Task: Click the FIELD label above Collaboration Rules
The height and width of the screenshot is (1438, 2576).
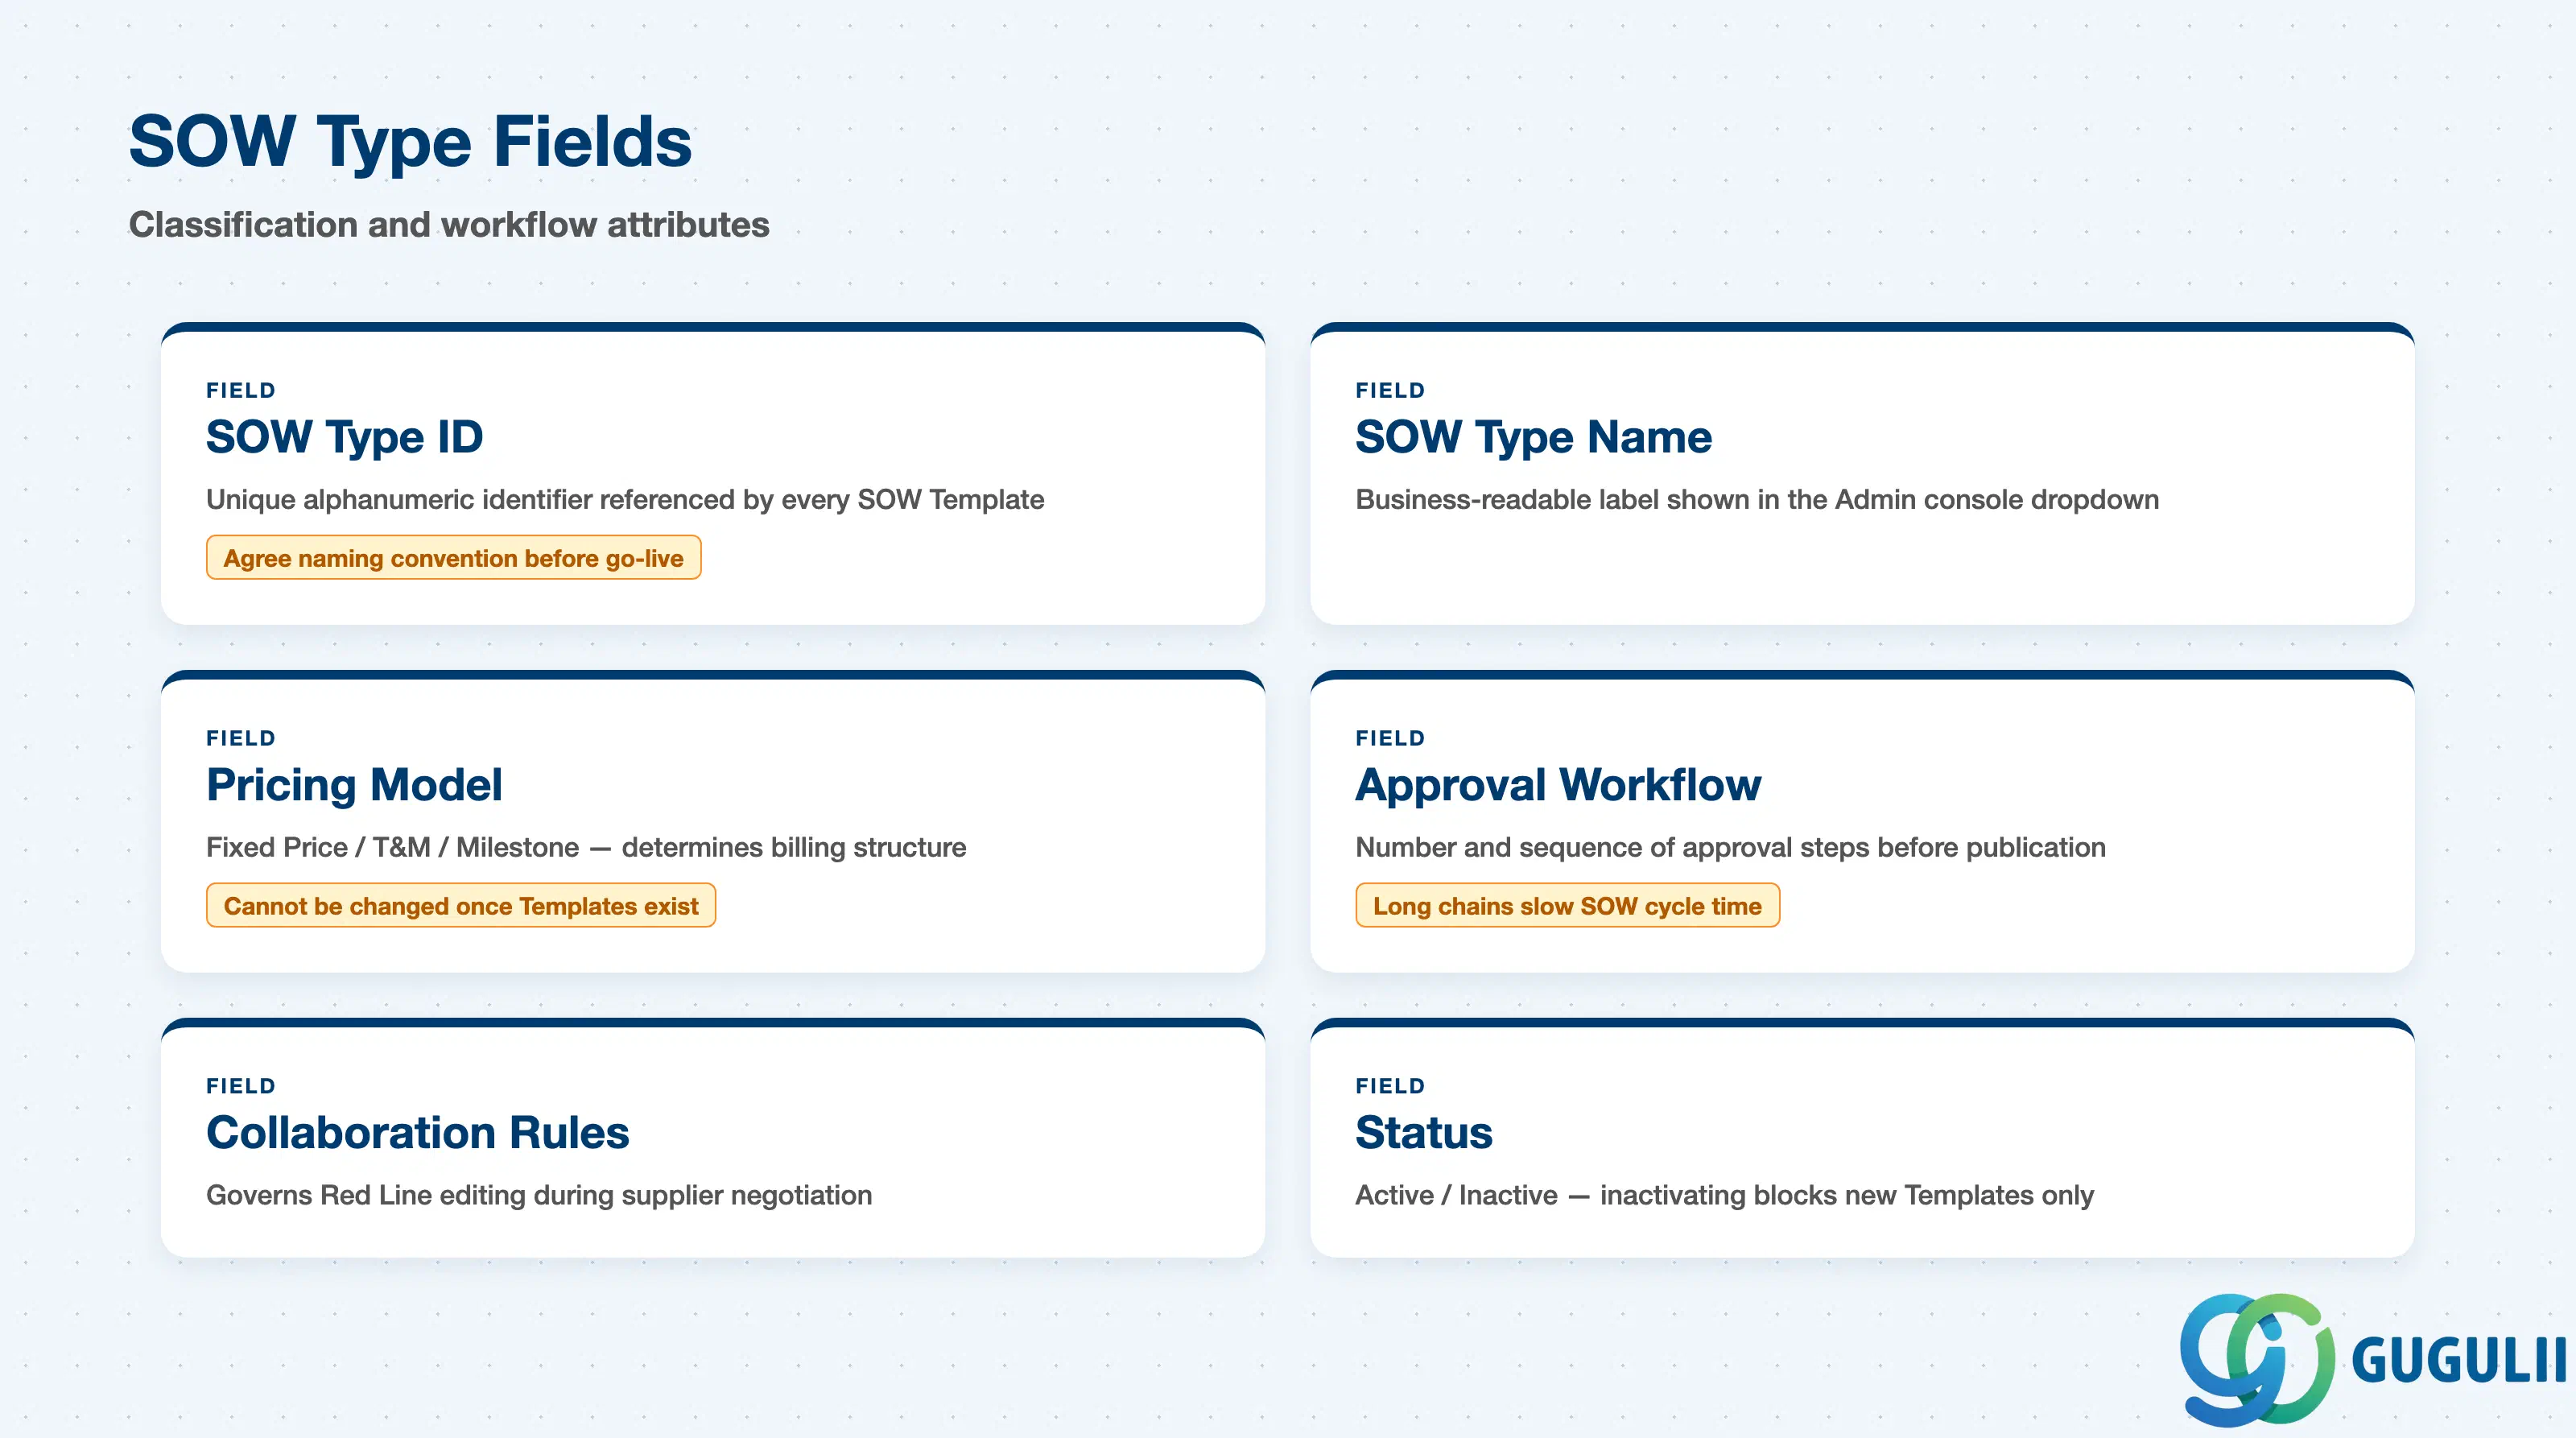Action: click(x=241, y=1086)
